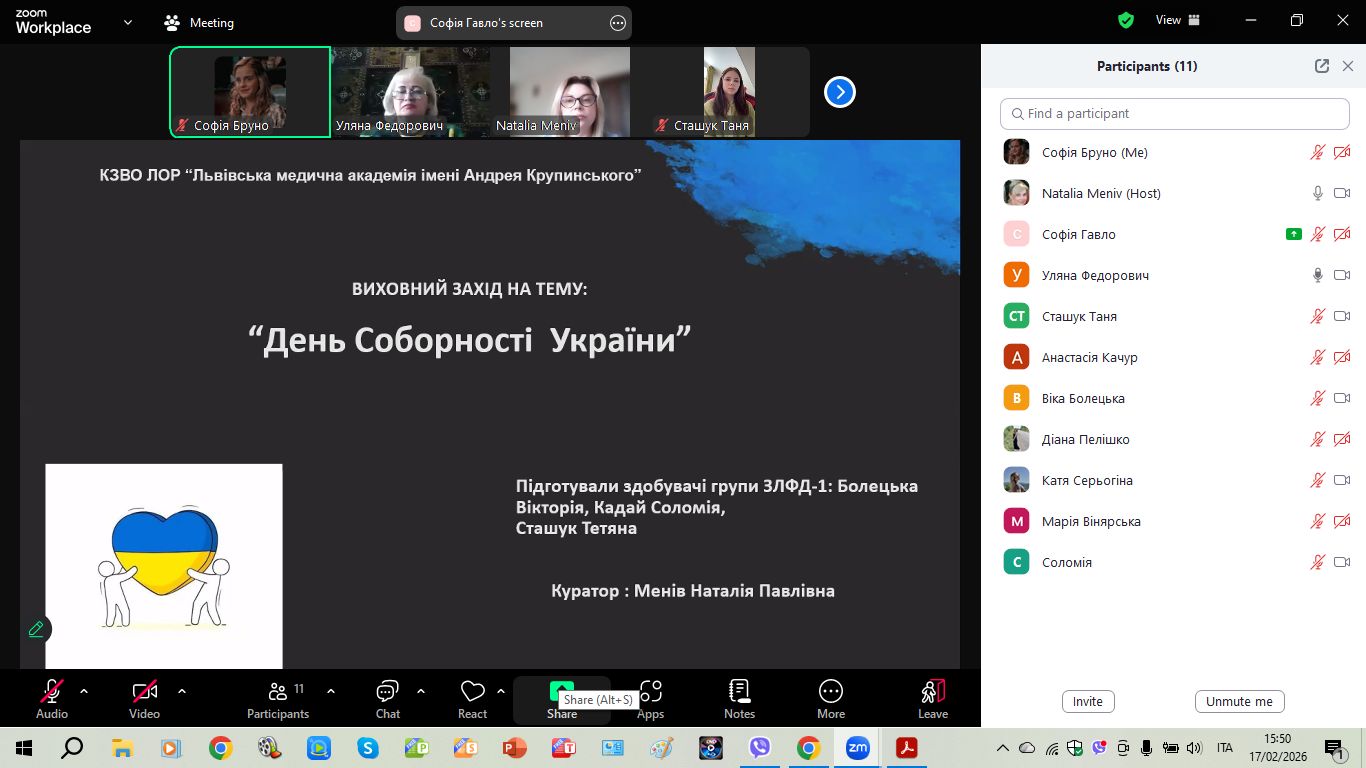This screenshot has height=768, width=1366.
Task: Click the green encryption shield icon
Action: (1126, 20)
